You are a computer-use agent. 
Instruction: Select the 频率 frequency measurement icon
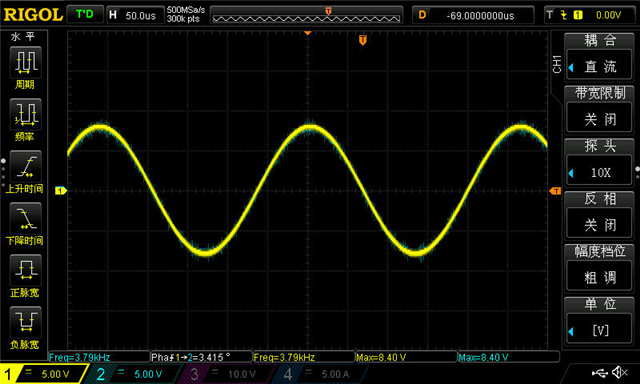coord(25,115)
